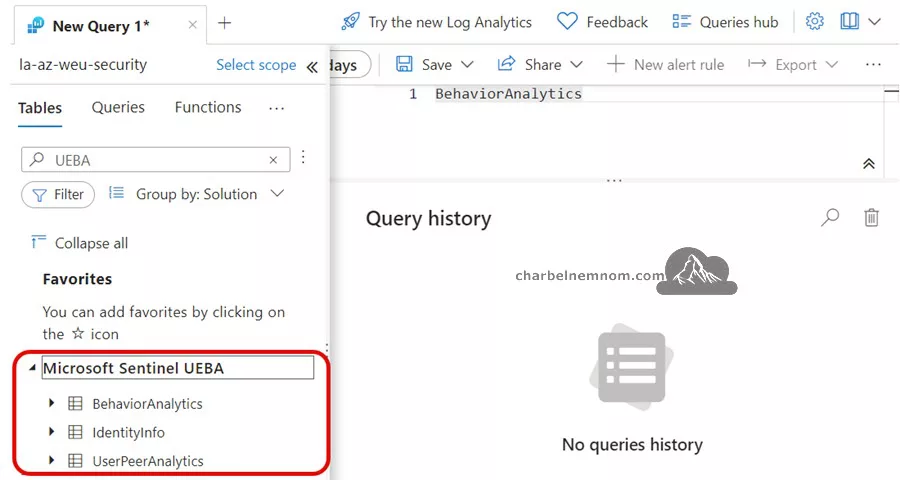Expand the IdentityInfo table
The width and height of the screenshot is (900, 480).
[52, 431]
